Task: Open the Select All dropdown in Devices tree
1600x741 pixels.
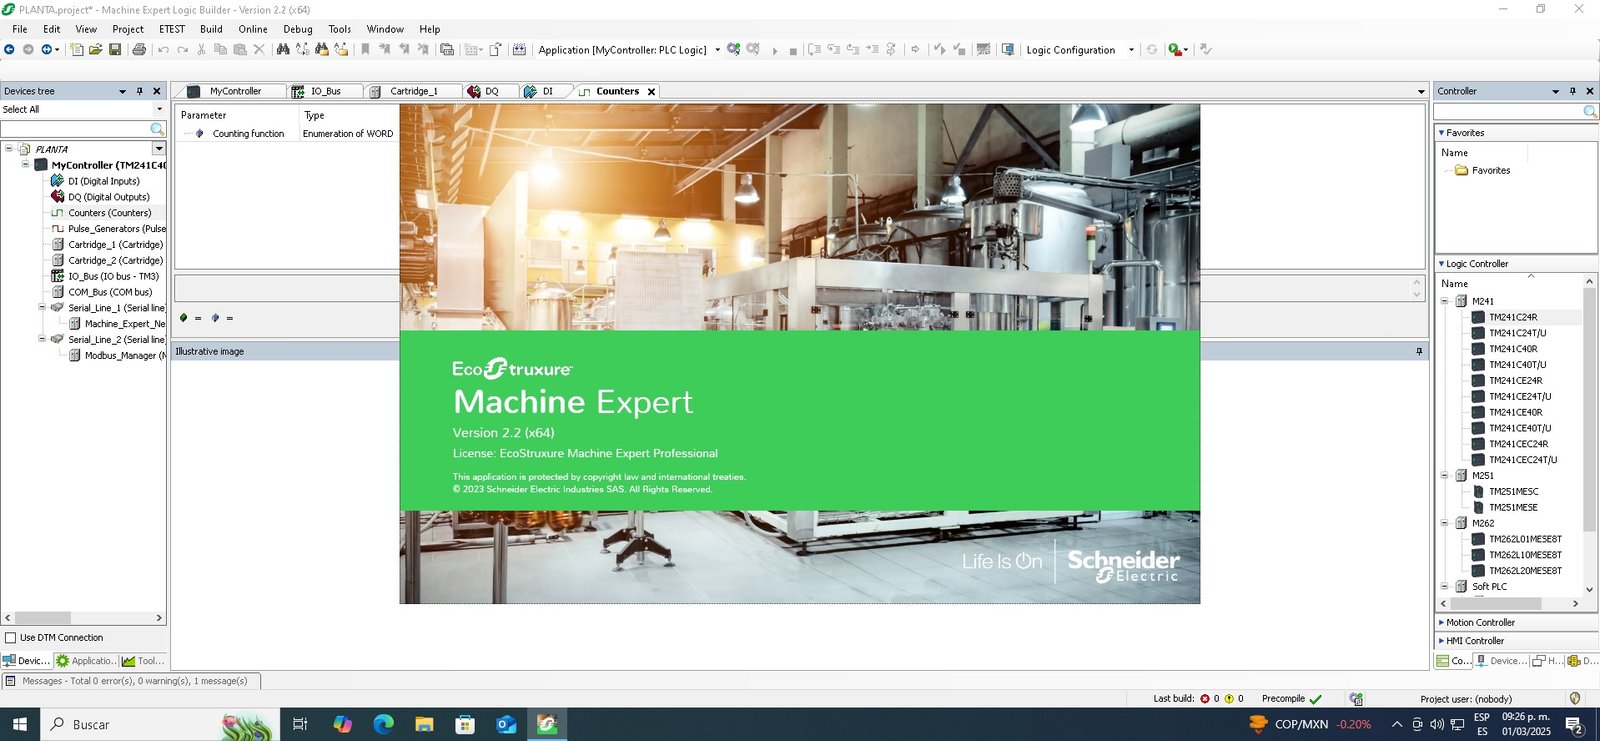Action: 159,109
